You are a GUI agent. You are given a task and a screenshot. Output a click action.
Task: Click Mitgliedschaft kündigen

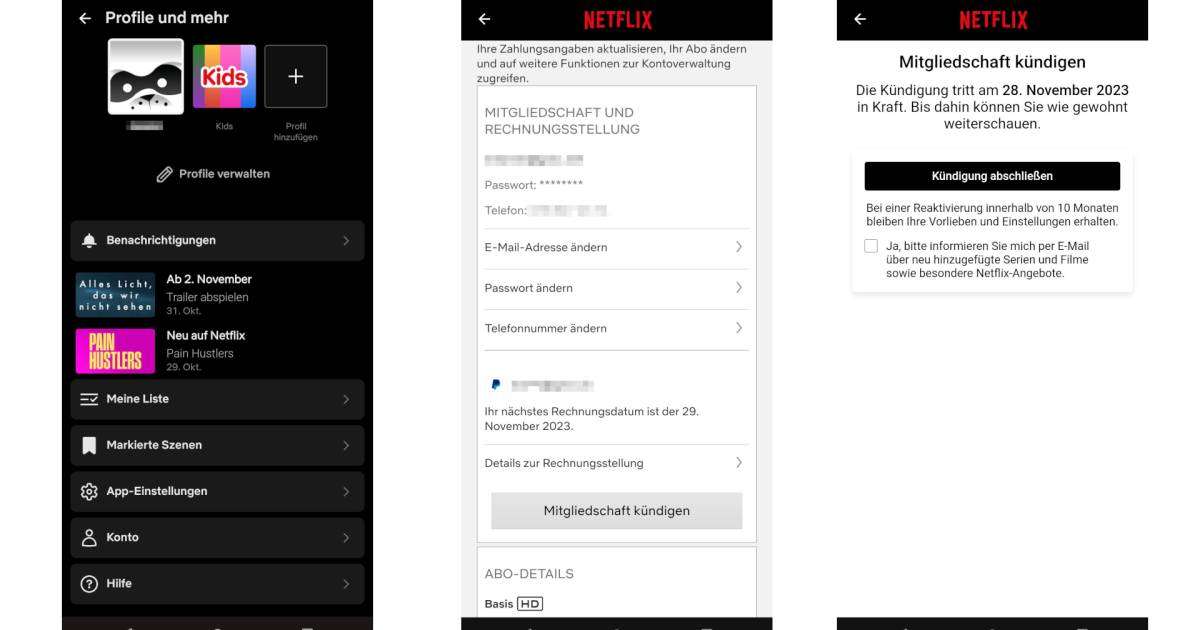[616, 510]
